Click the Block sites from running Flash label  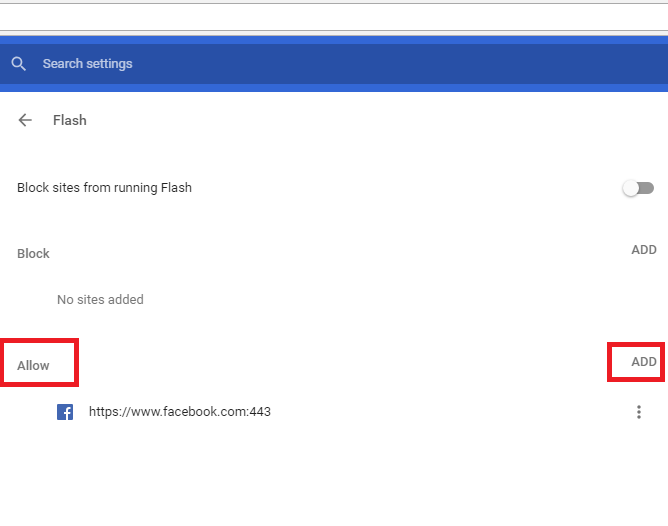[x=104, y=188]
